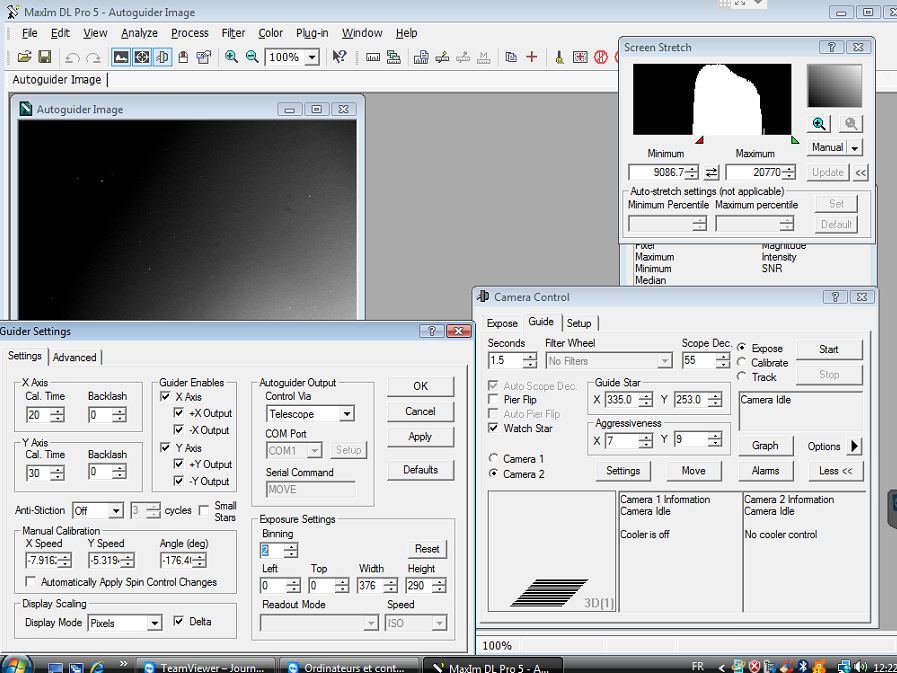Uncheck the -Y Output checkbox
The height and width of the screenshot is (673, 897).
[178, 481]
